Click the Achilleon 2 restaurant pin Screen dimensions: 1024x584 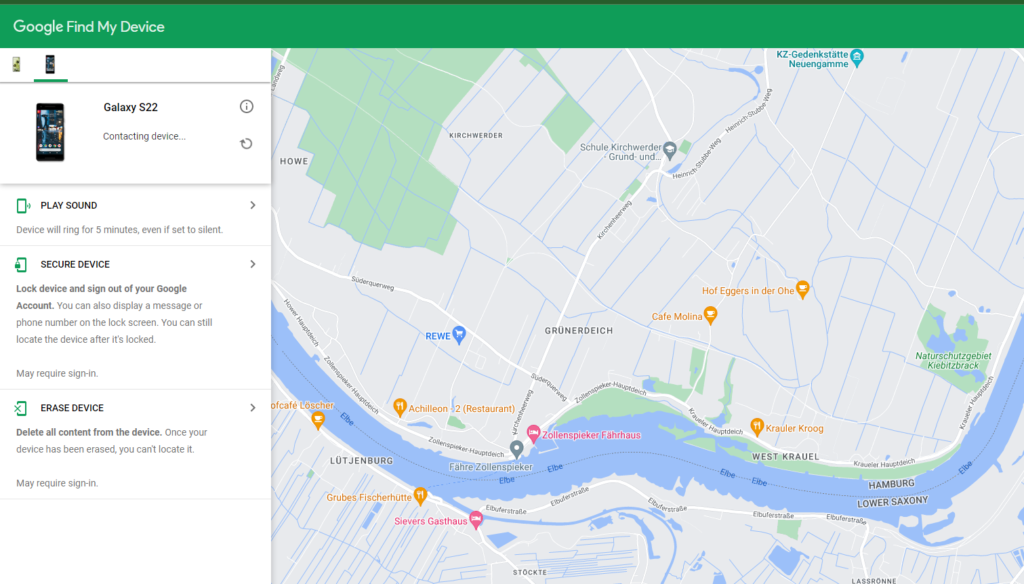click(x=400, y=407)
